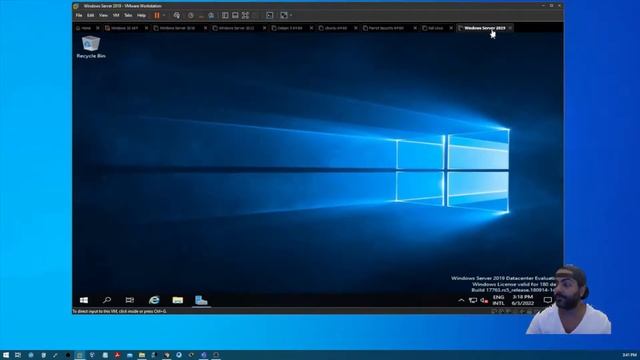Image resolution: width=640 pixels, height=360 pixels.
Task: Open host File Explorer taskbar icon
Action: (x=142, y=355)
